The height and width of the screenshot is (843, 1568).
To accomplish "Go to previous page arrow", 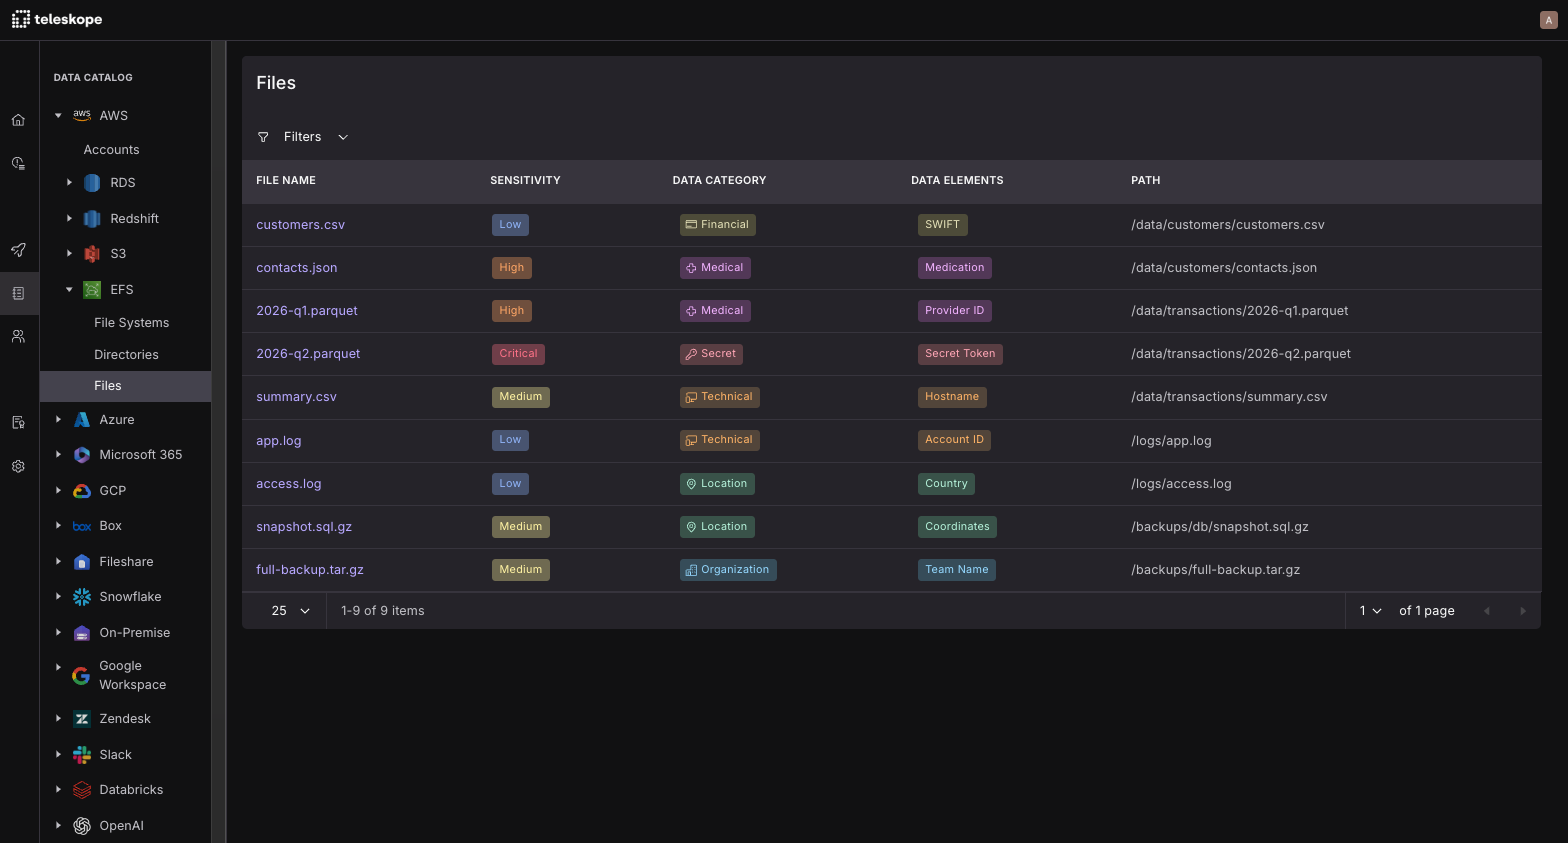I will point(1487,611).
